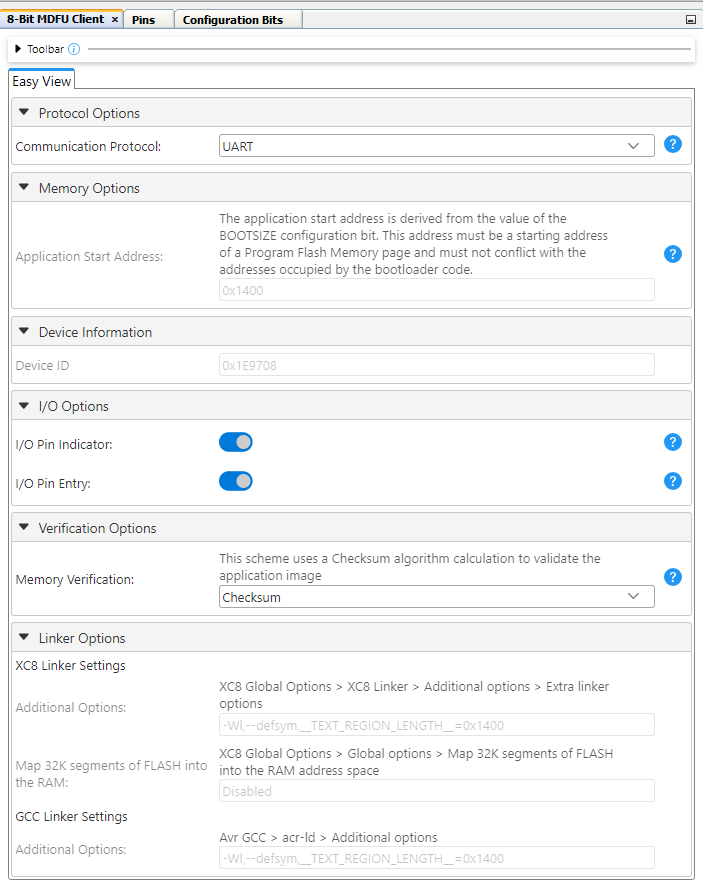Show Toolbar info icon
The image size is (703, 891).
pos(74,49)
